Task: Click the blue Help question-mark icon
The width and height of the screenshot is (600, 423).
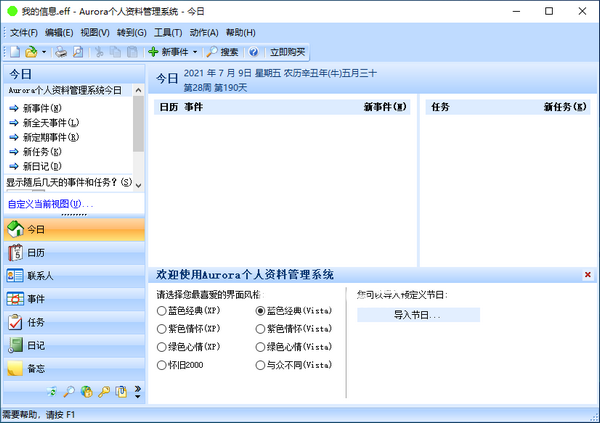Action: tap(253, 52)
